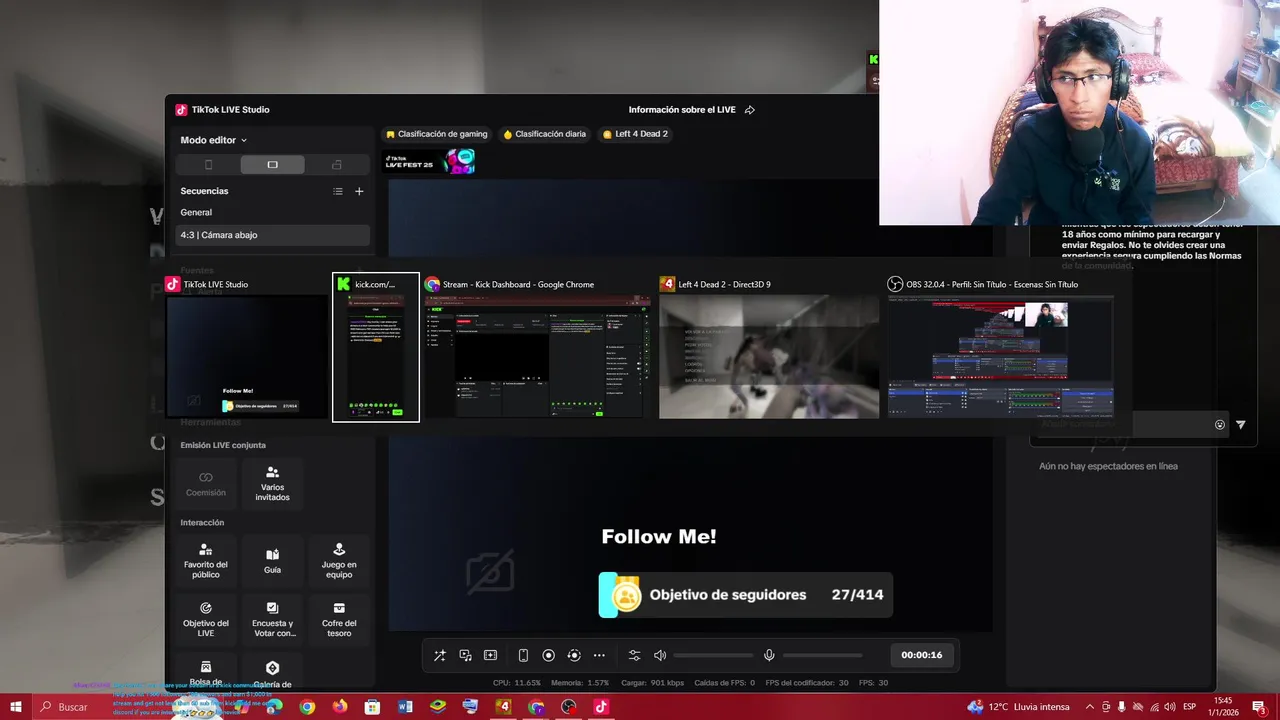Open Google Chrome from the taskbar
1280x720 pixels.
[x=307, y=707]
